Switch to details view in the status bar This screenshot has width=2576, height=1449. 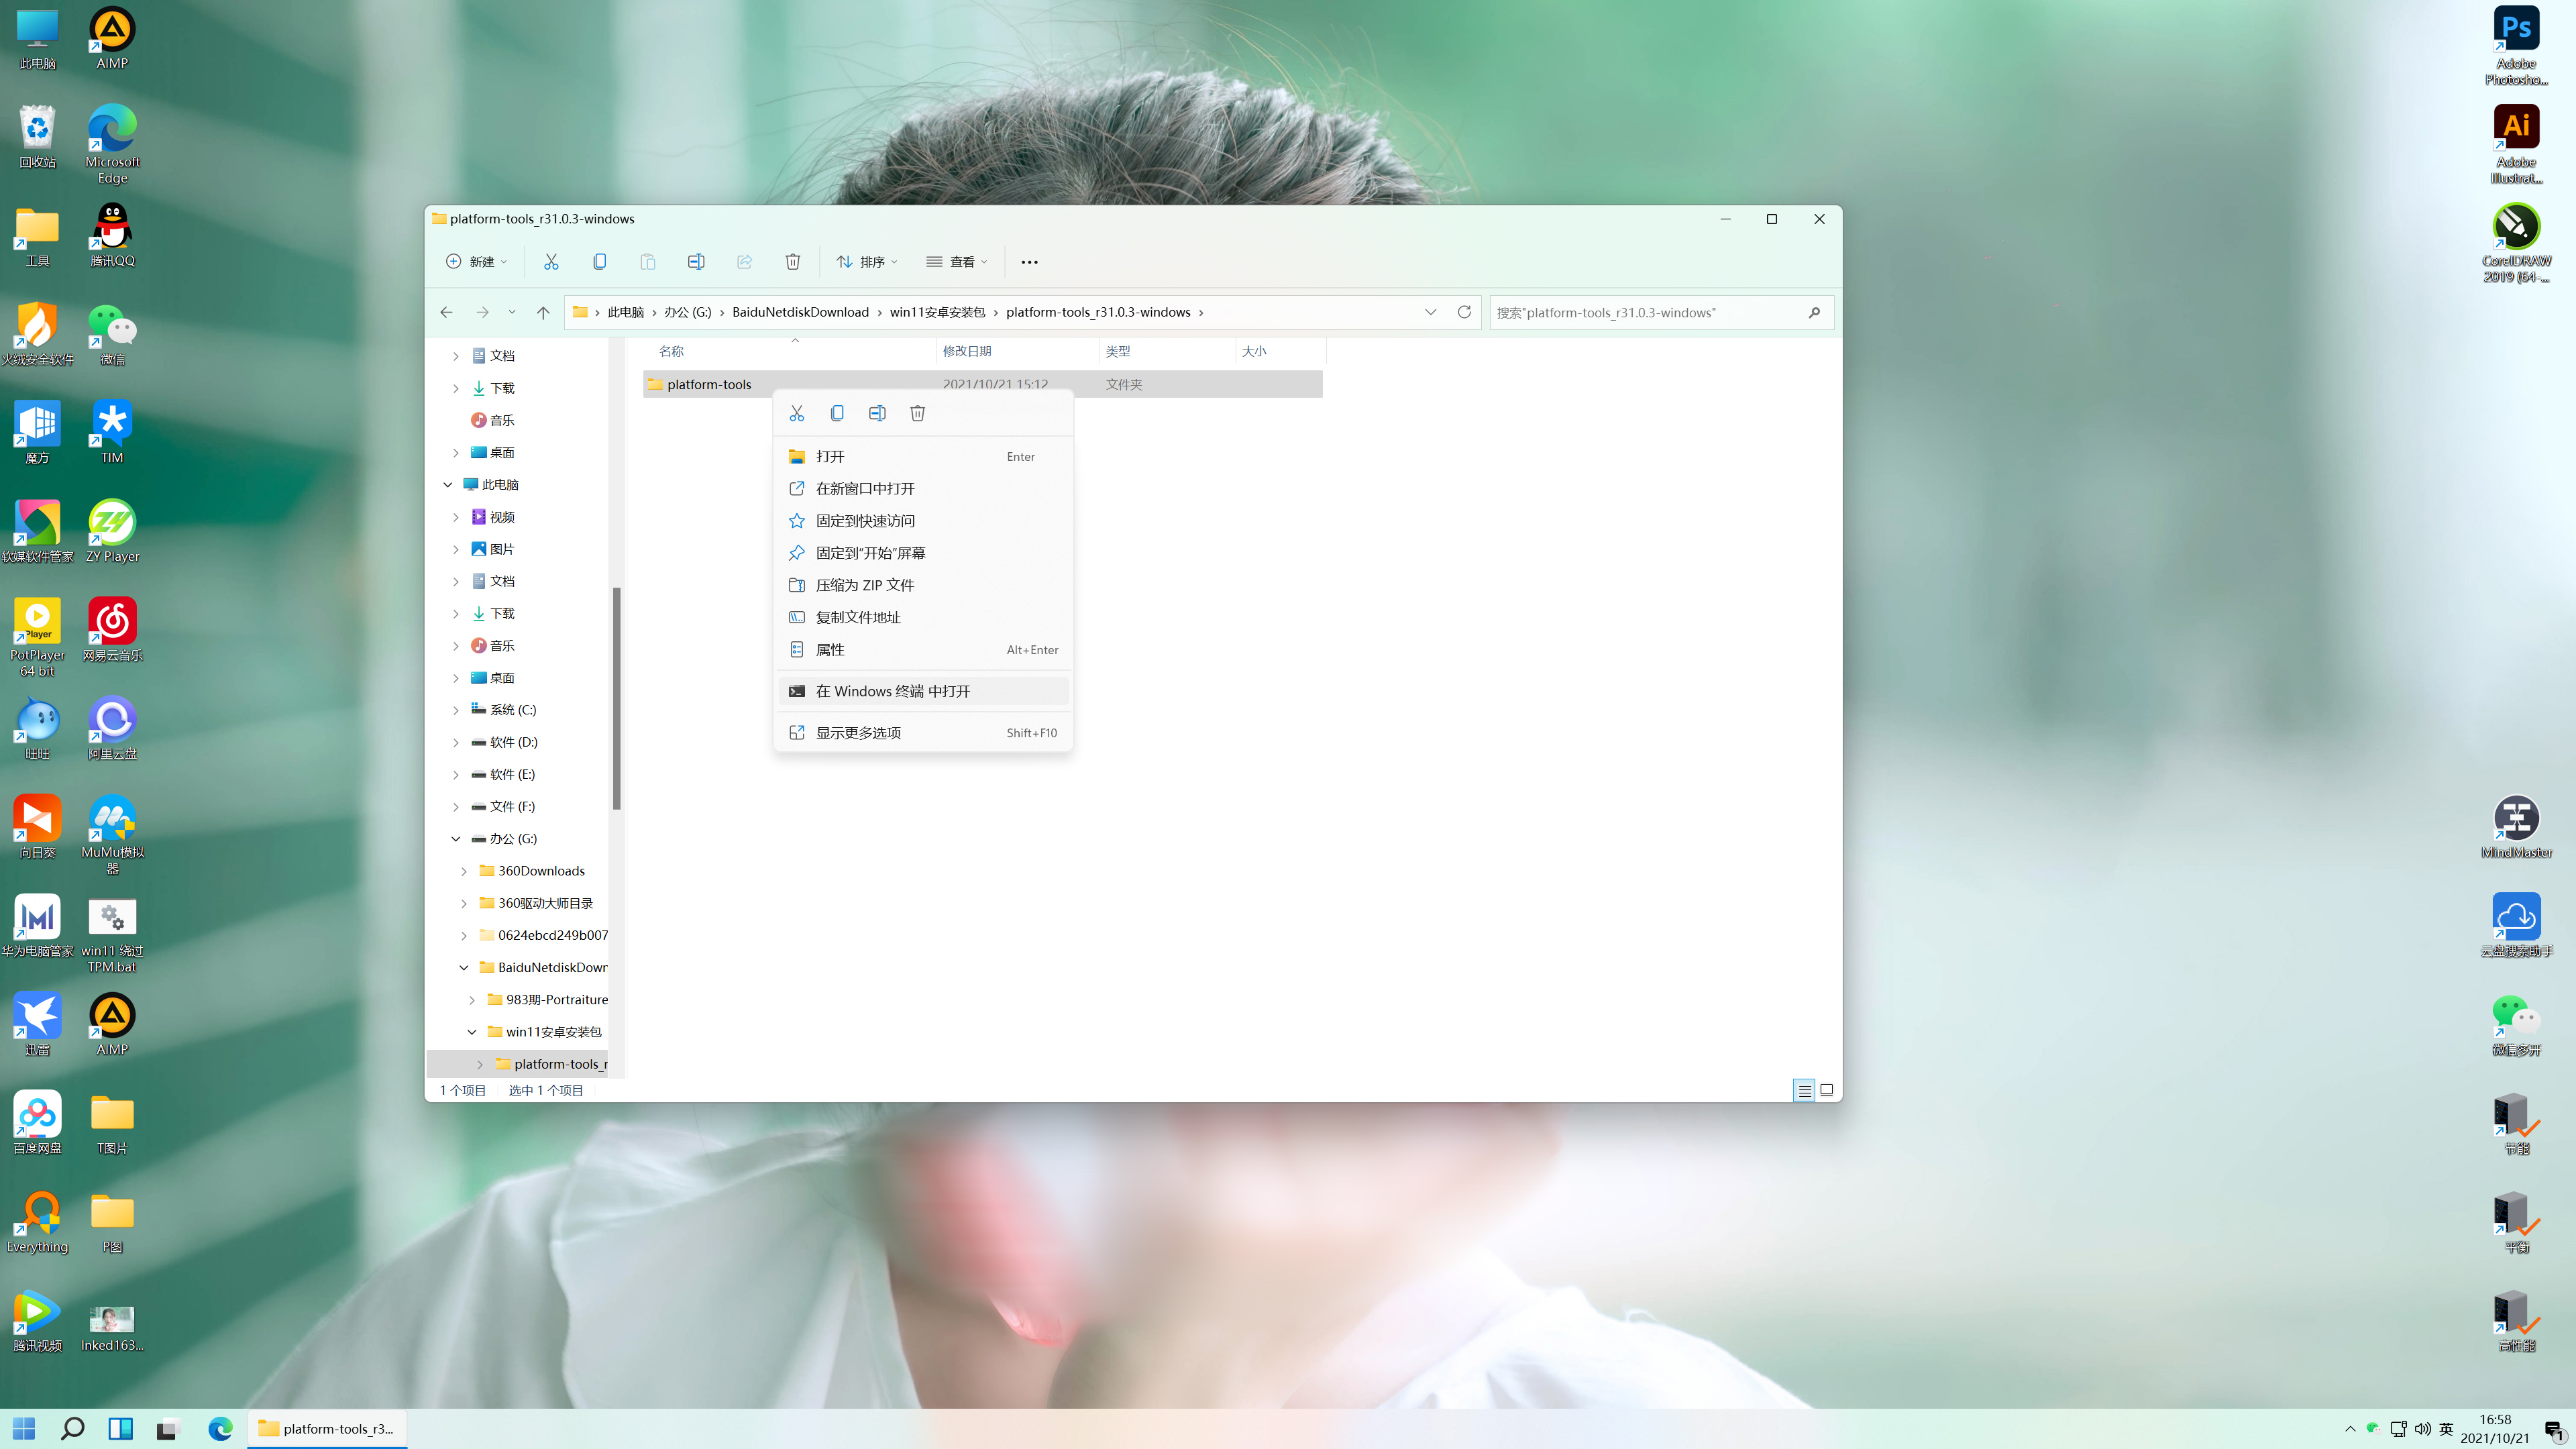click(x=1804, y=1090)
